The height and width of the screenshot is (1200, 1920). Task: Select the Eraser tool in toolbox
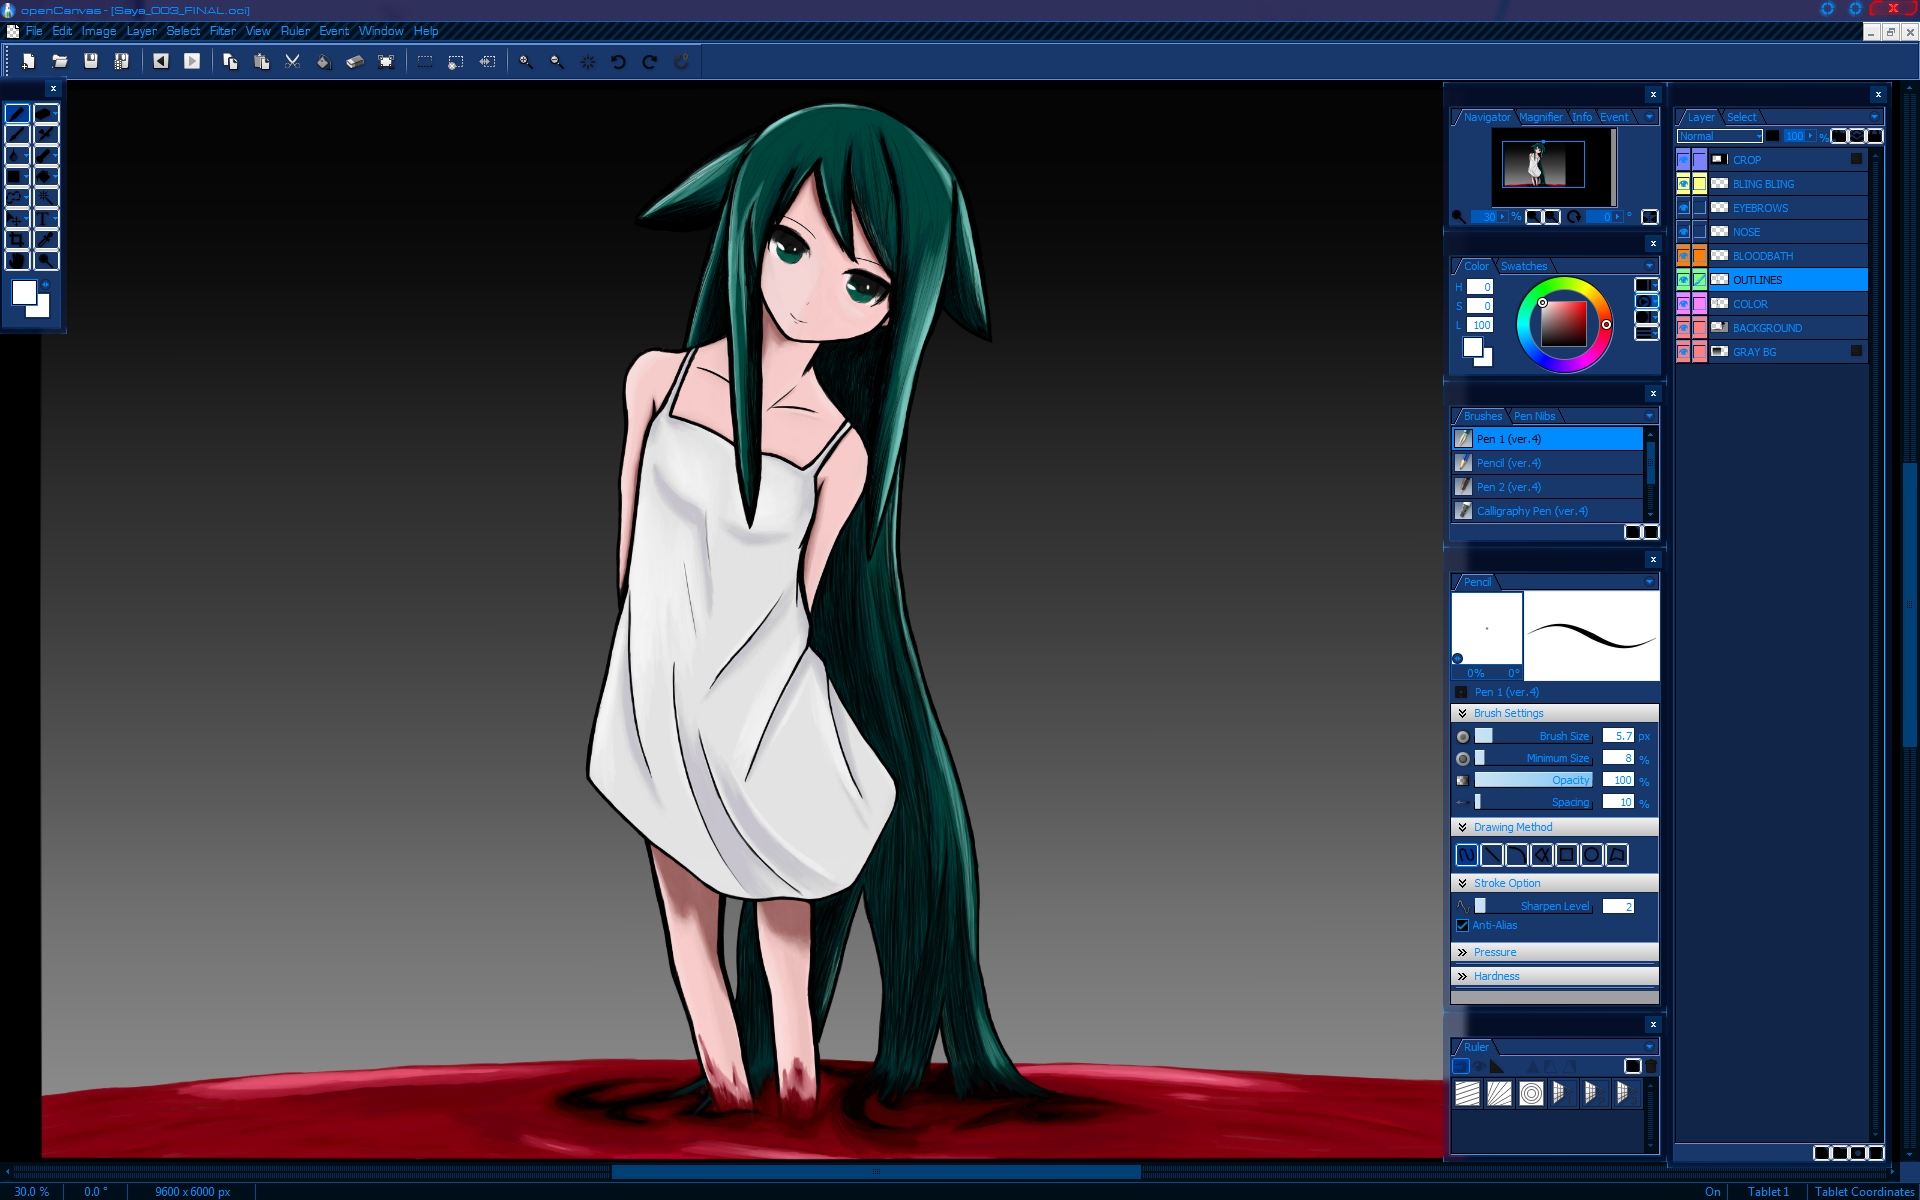46,113
